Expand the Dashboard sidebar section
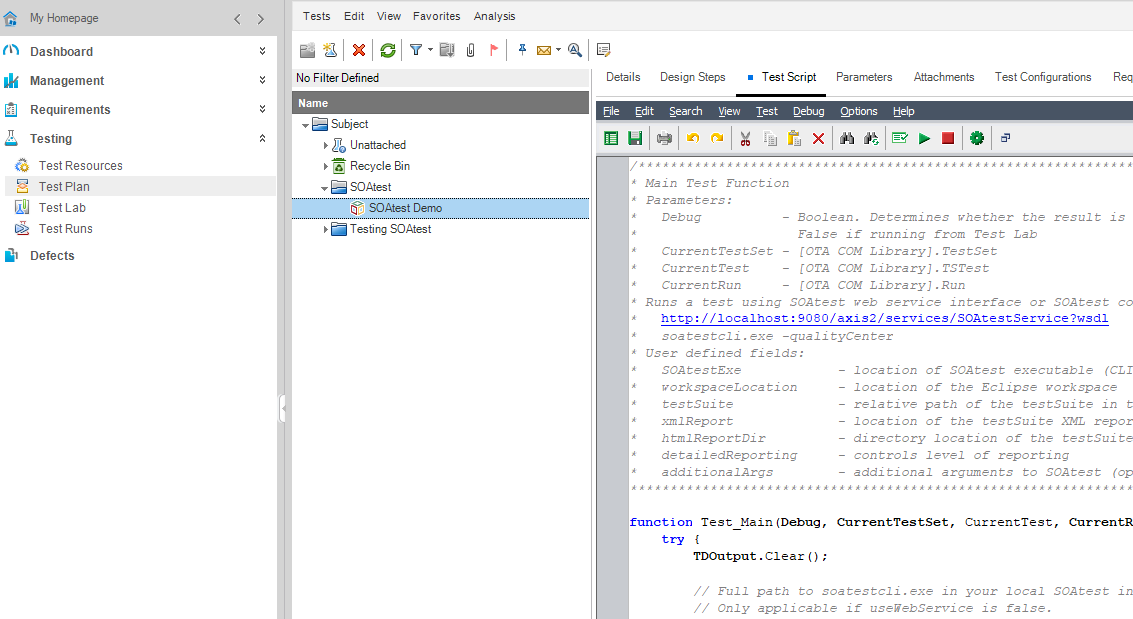 click(262, 51)
